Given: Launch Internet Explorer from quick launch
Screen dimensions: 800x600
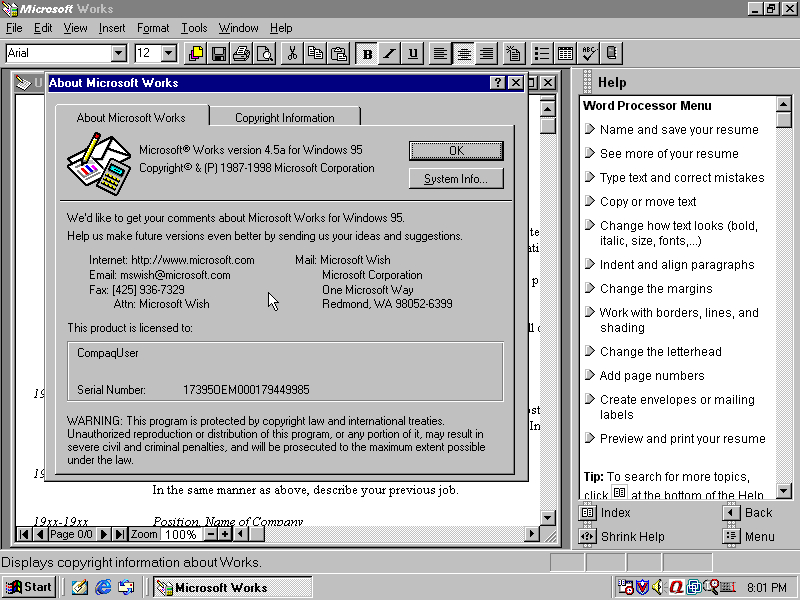Looking at the screenshot, I should pos(103,587).
